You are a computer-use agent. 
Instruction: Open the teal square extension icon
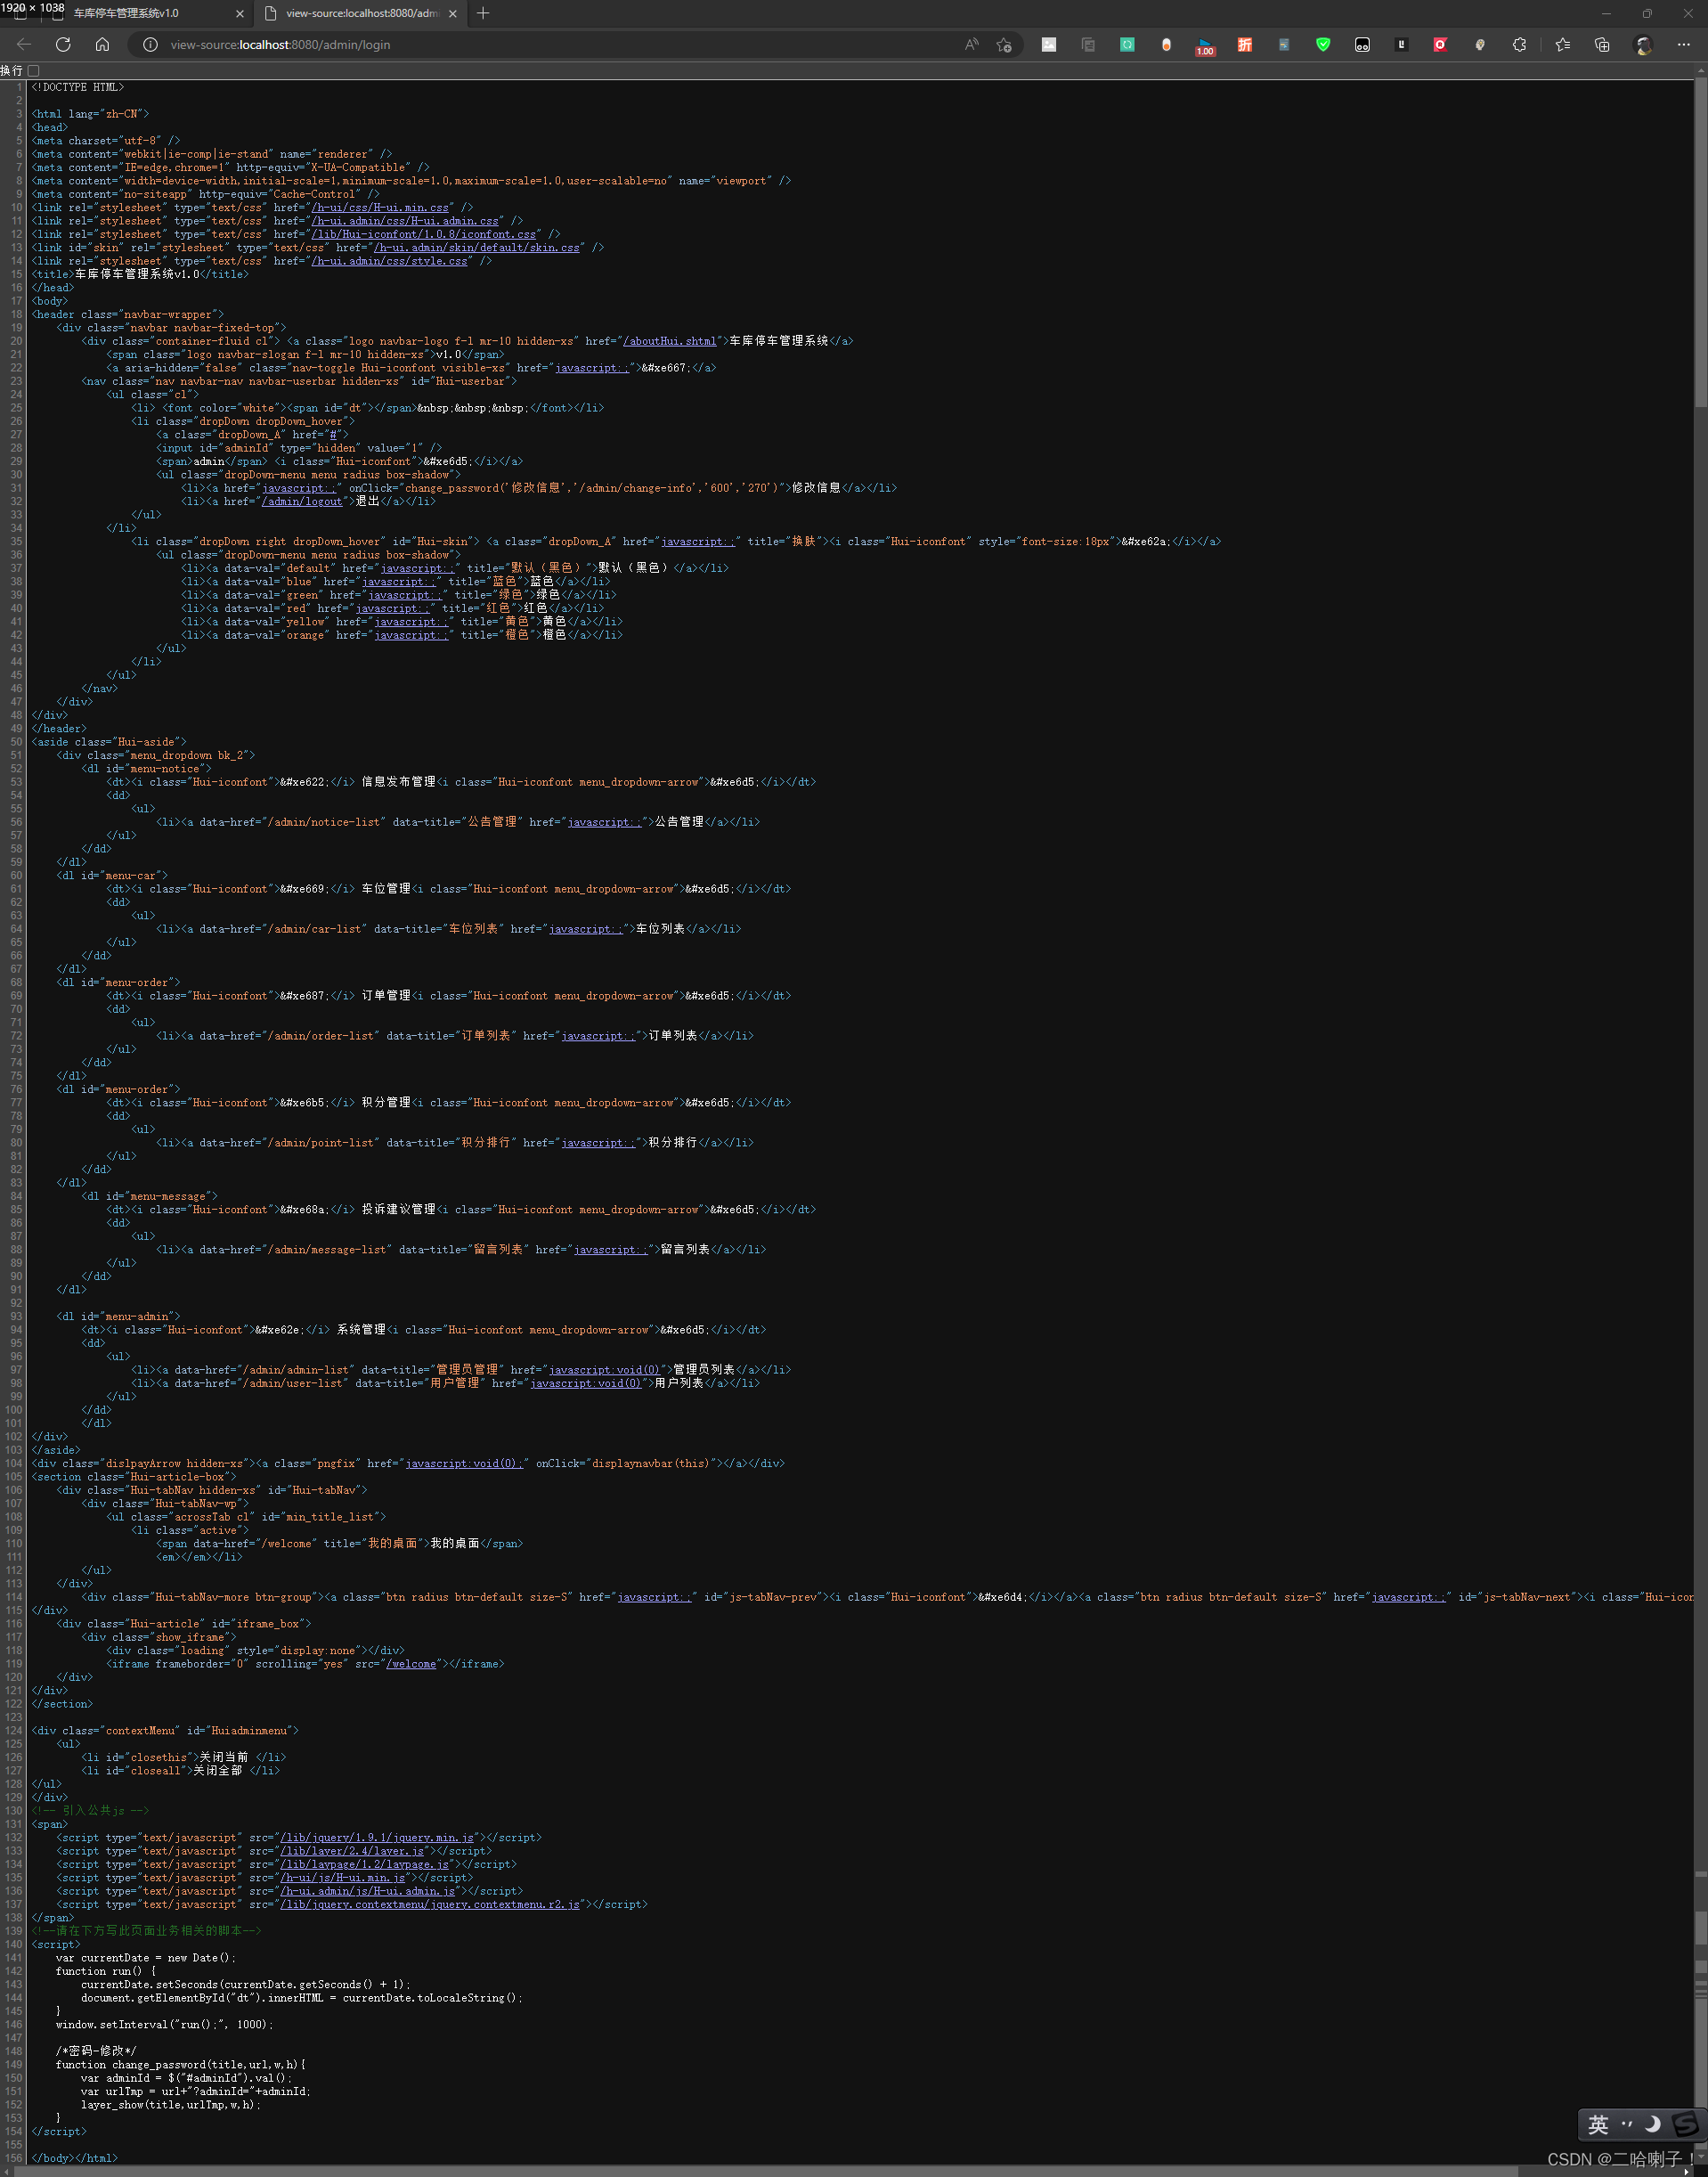pos(1127,44)
